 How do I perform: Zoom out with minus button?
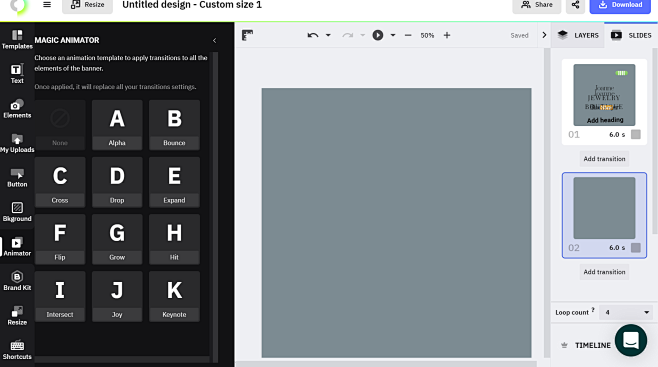click(408, 35)
